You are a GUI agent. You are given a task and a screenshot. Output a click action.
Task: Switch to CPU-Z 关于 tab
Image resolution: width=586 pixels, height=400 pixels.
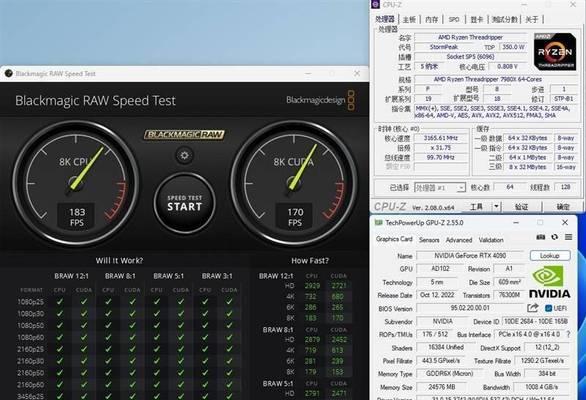coord(531,19)
